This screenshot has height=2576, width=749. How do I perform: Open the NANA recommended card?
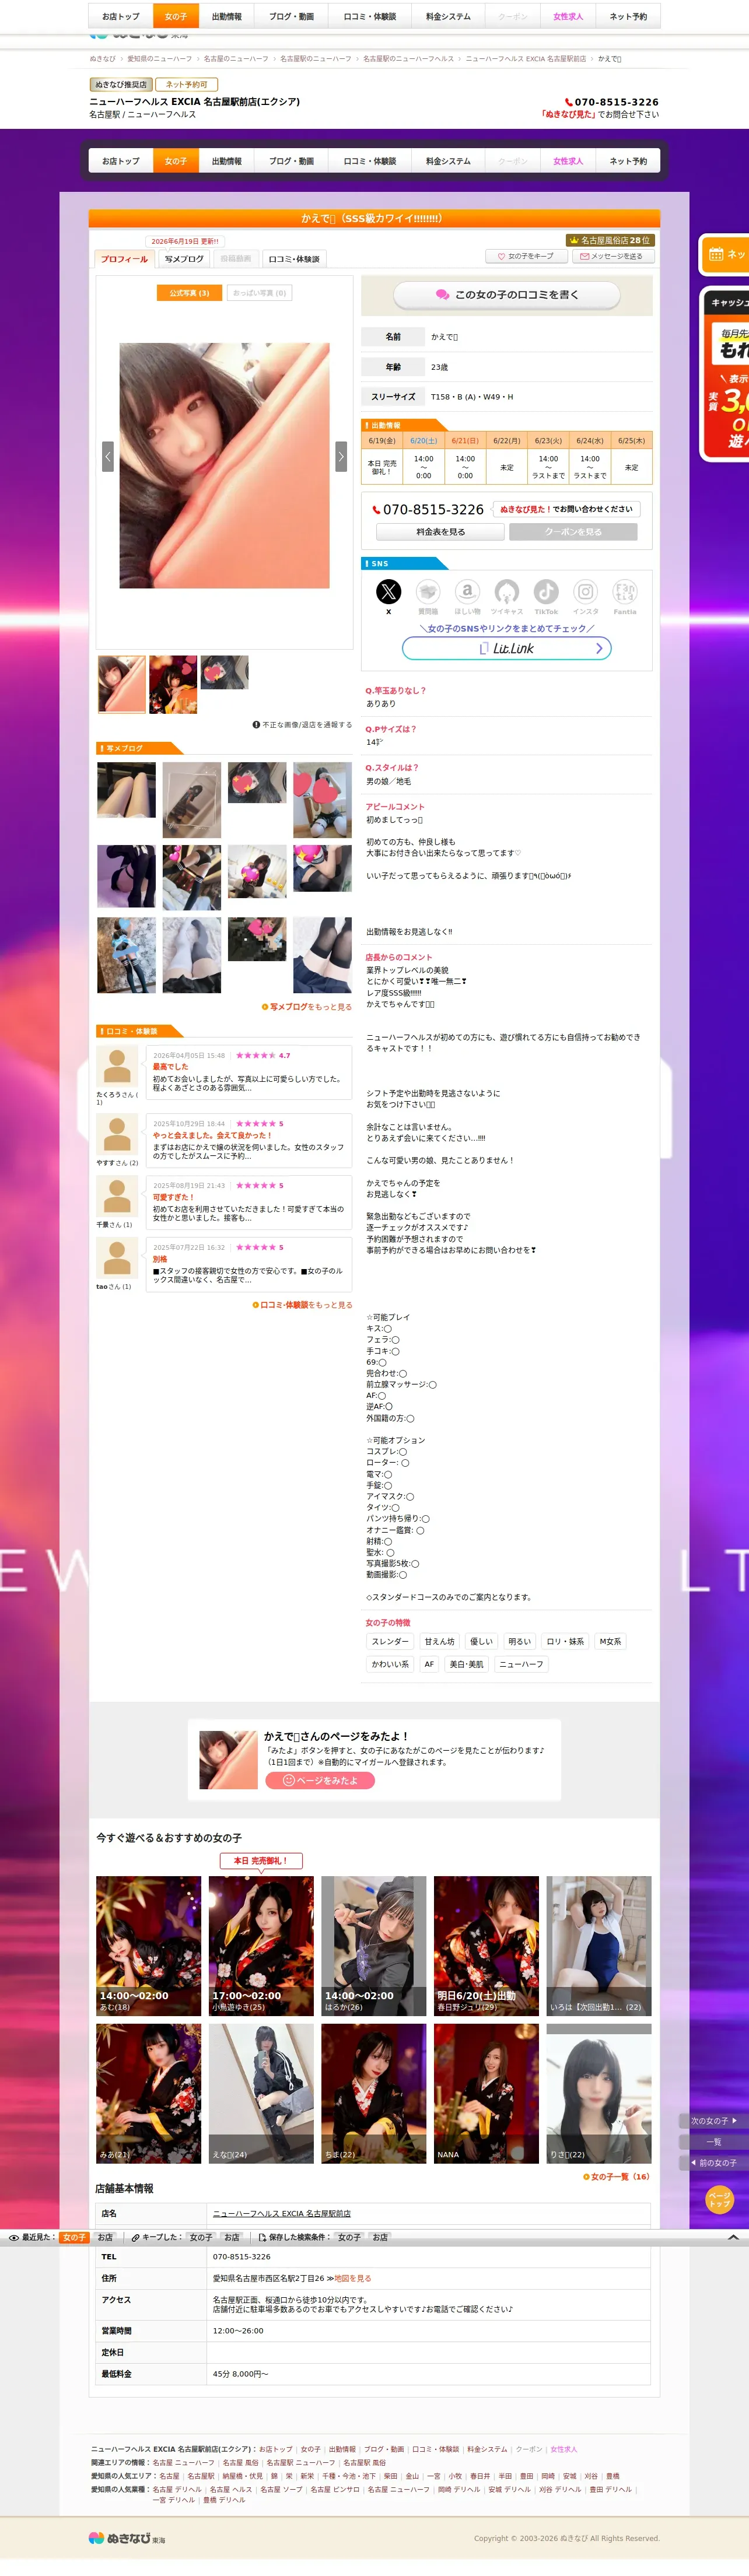pos(487,2094)
